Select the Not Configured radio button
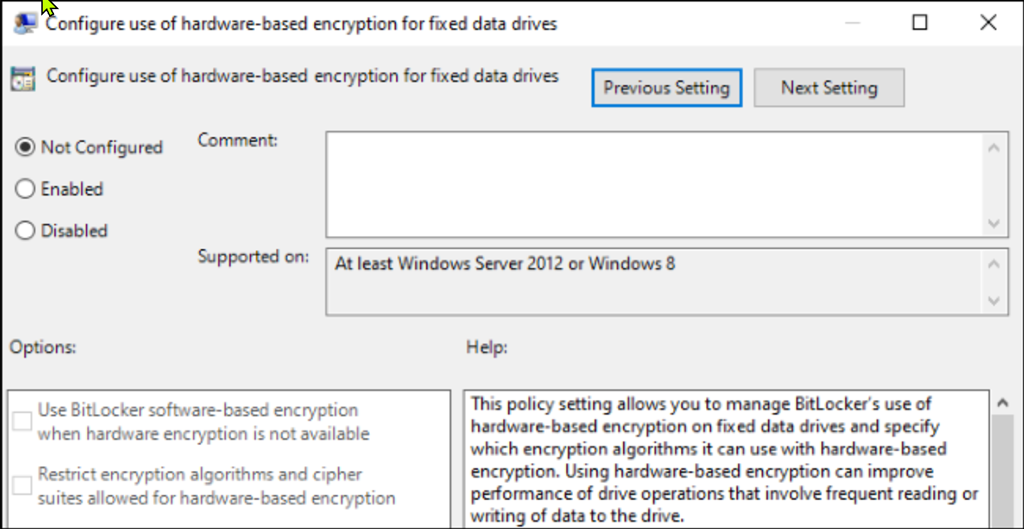The image size is (1024, 529). point(25,147)
